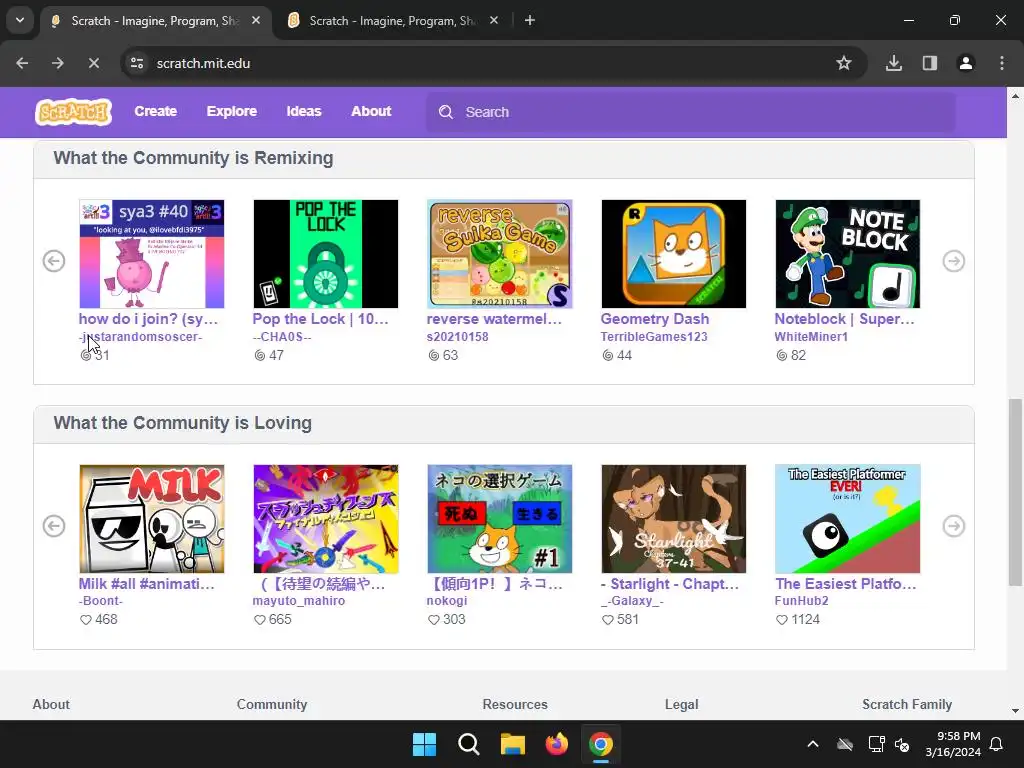Viewport: 1024px width, 768px height.
Task: Open the reverse Suika Game thumbnail
Action: 500,254
